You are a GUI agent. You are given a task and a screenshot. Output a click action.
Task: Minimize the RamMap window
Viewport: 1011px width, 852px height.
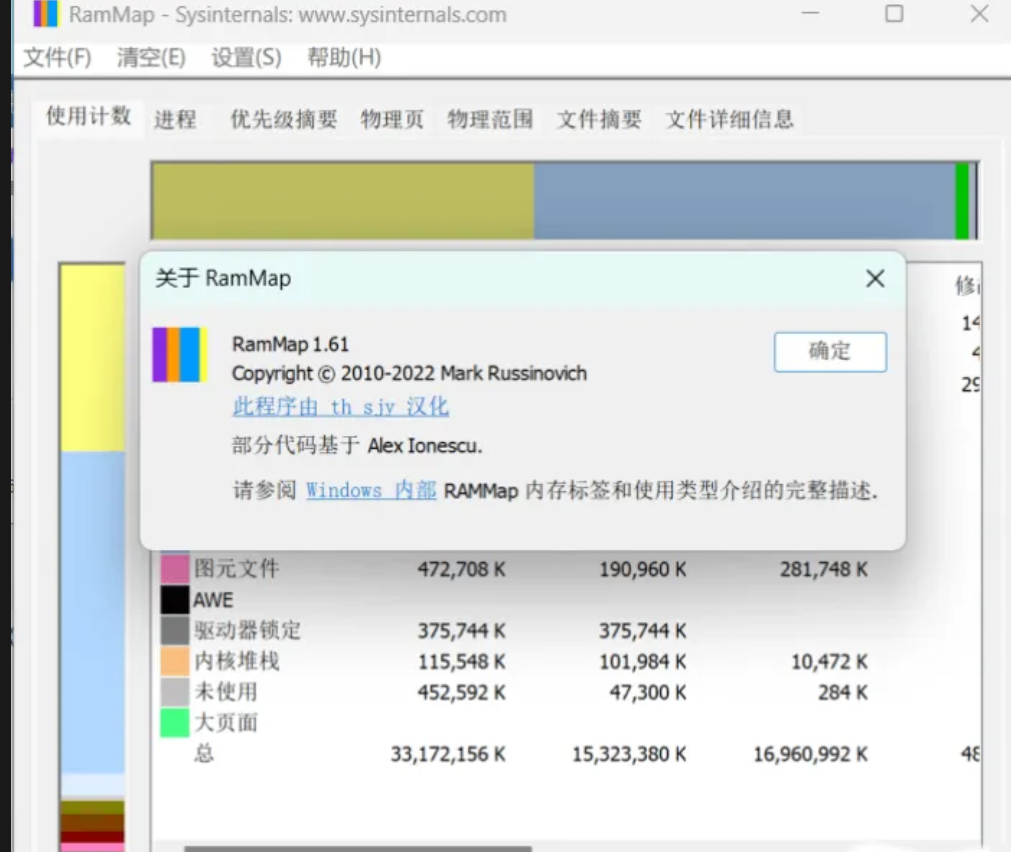coord(810,14)
